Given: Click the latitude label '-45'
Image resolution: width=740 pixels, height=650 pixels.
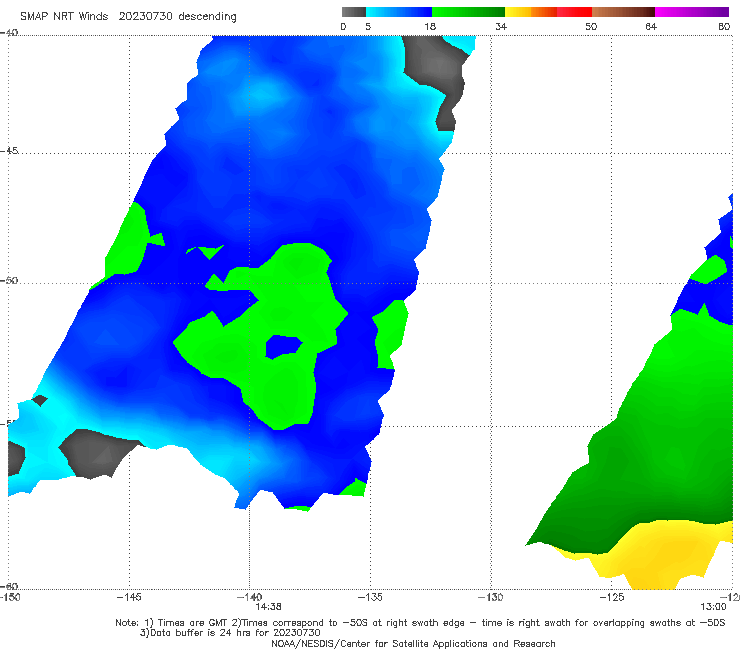Looking at the screenshot, I should coord(9,151).
